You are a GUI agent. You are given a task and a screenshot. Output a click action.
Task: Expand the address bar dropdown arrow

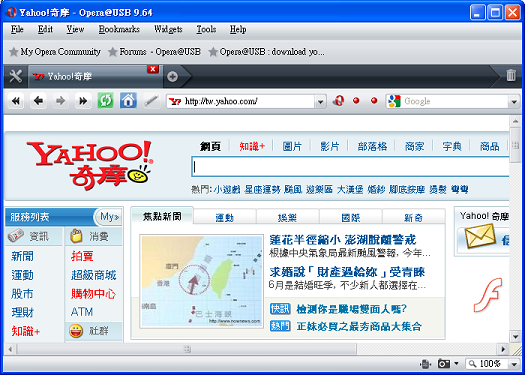320,101
